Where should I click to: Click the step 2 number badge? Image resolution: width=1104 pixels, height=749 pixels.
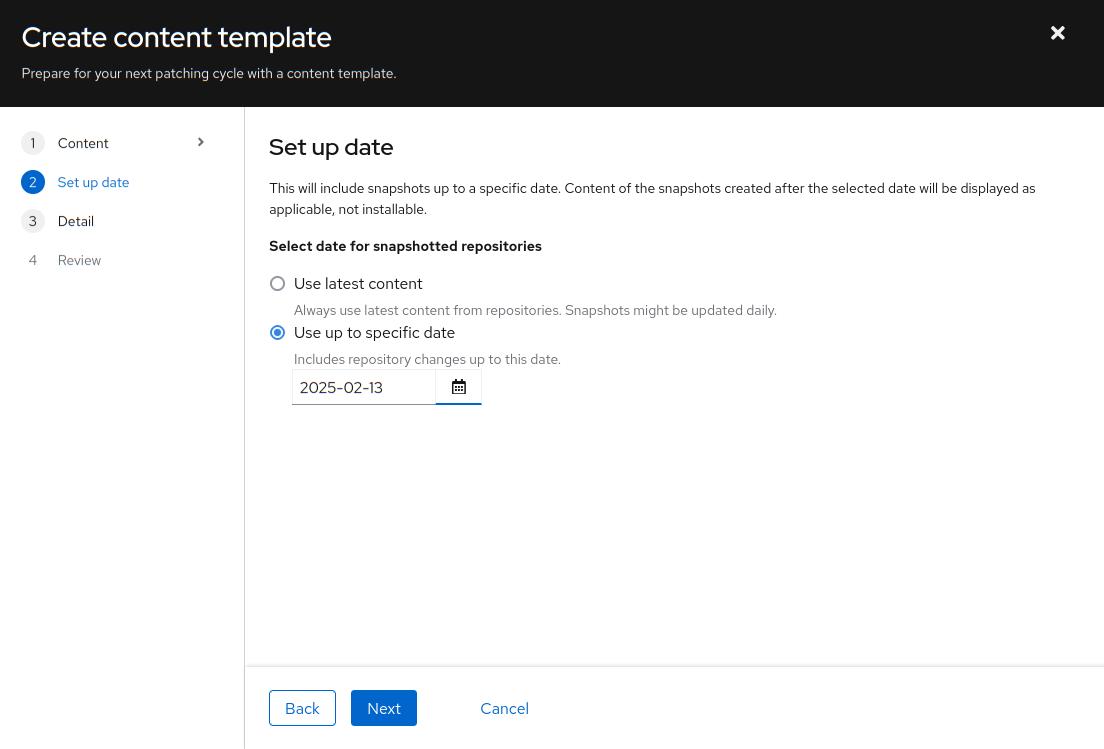click(x=32, y=182)
